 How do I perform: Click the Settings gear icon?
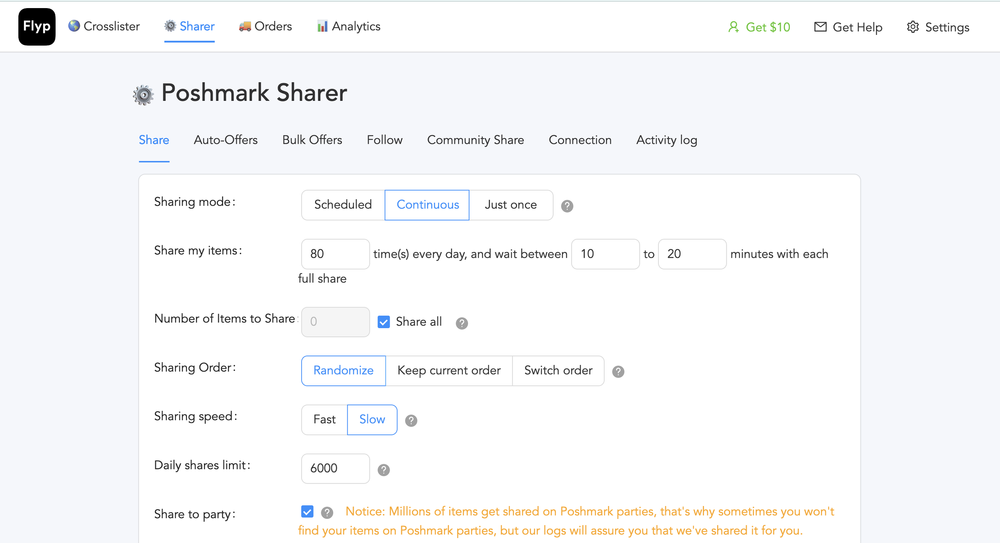(x=913, y=27)
